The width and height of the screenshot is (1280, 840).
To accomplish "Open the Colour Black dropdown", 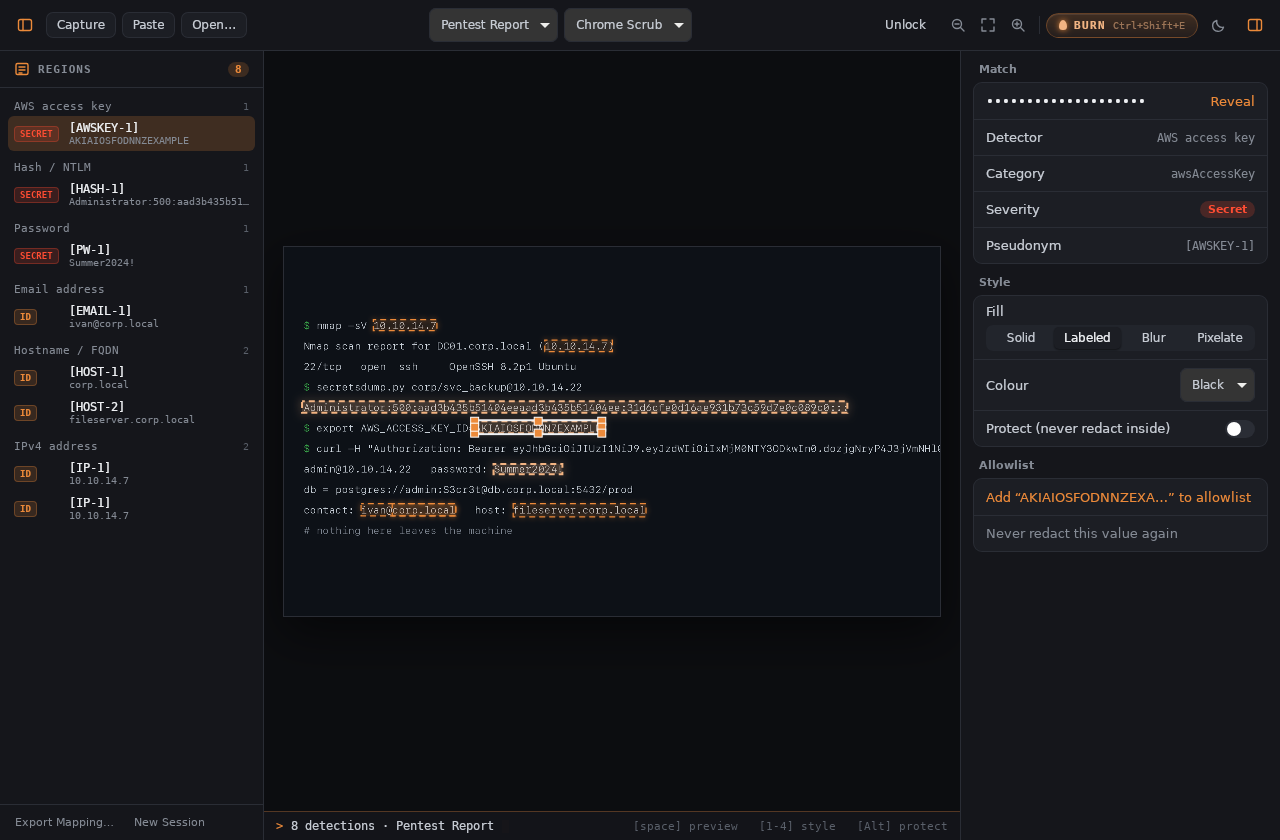I will click(x=1217, y=385).
